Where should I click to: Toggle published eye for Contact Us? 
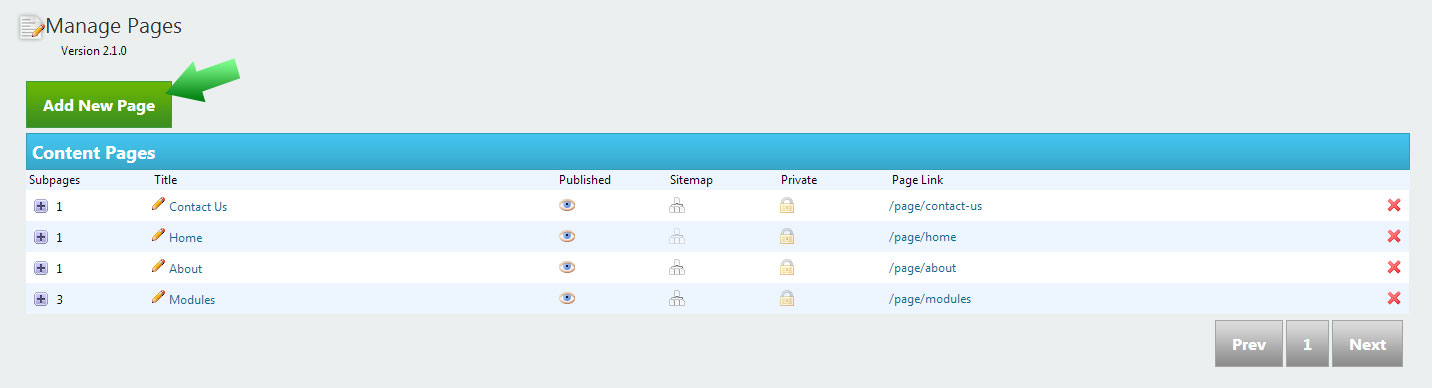(567, 205)
